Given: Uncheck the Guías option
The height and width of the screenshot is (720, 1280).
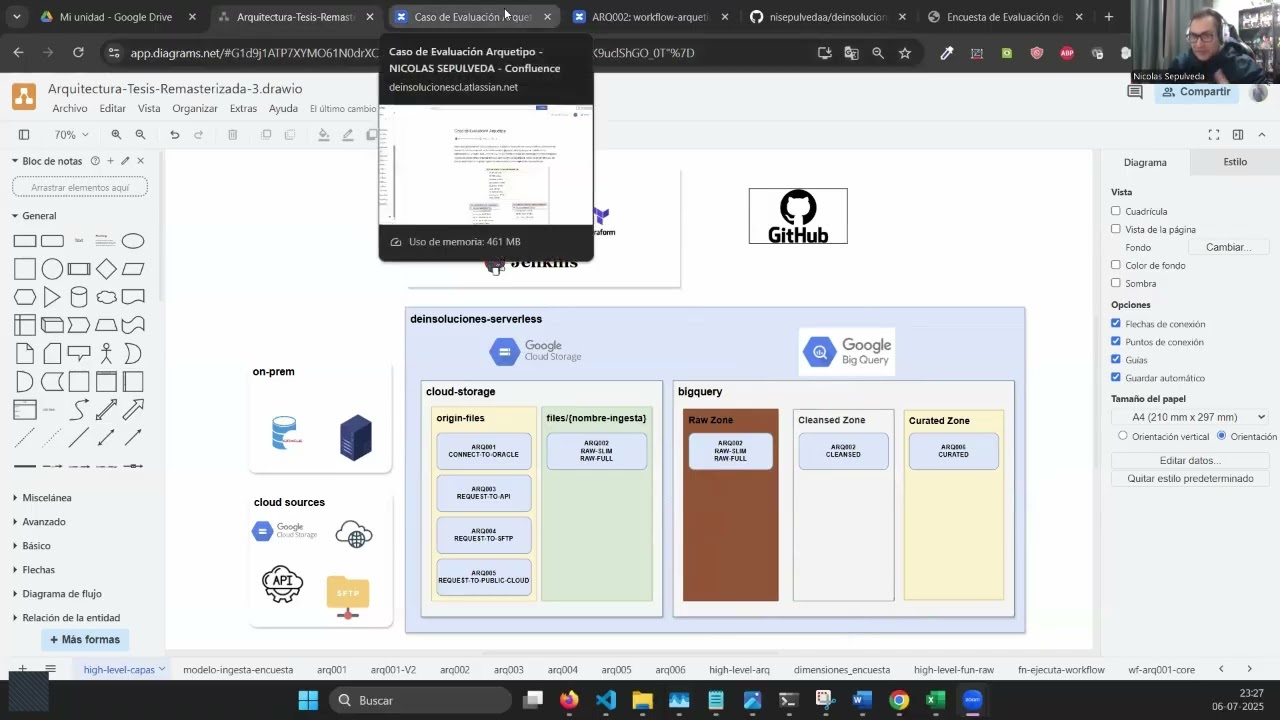Looking at the screenshot, I should point(1116,359).
